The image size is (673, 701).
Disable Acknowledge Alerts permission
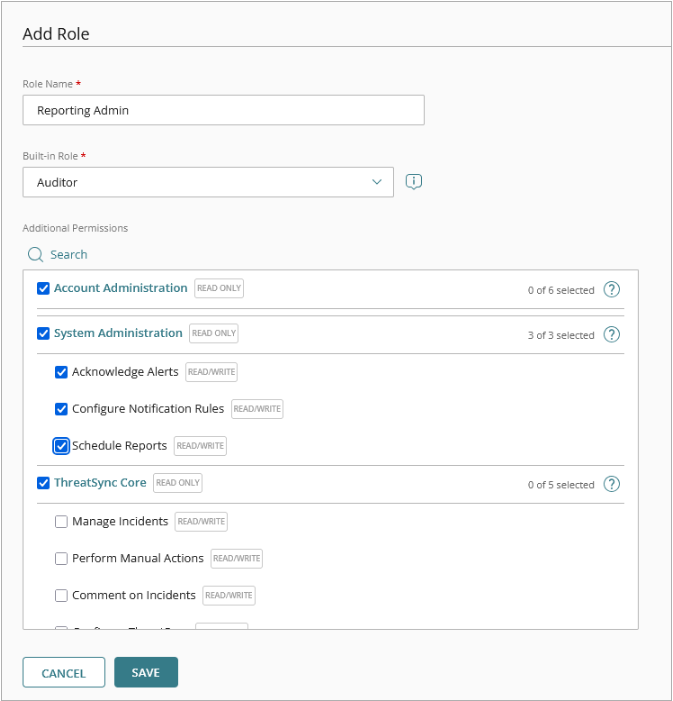tap(61, 372)
